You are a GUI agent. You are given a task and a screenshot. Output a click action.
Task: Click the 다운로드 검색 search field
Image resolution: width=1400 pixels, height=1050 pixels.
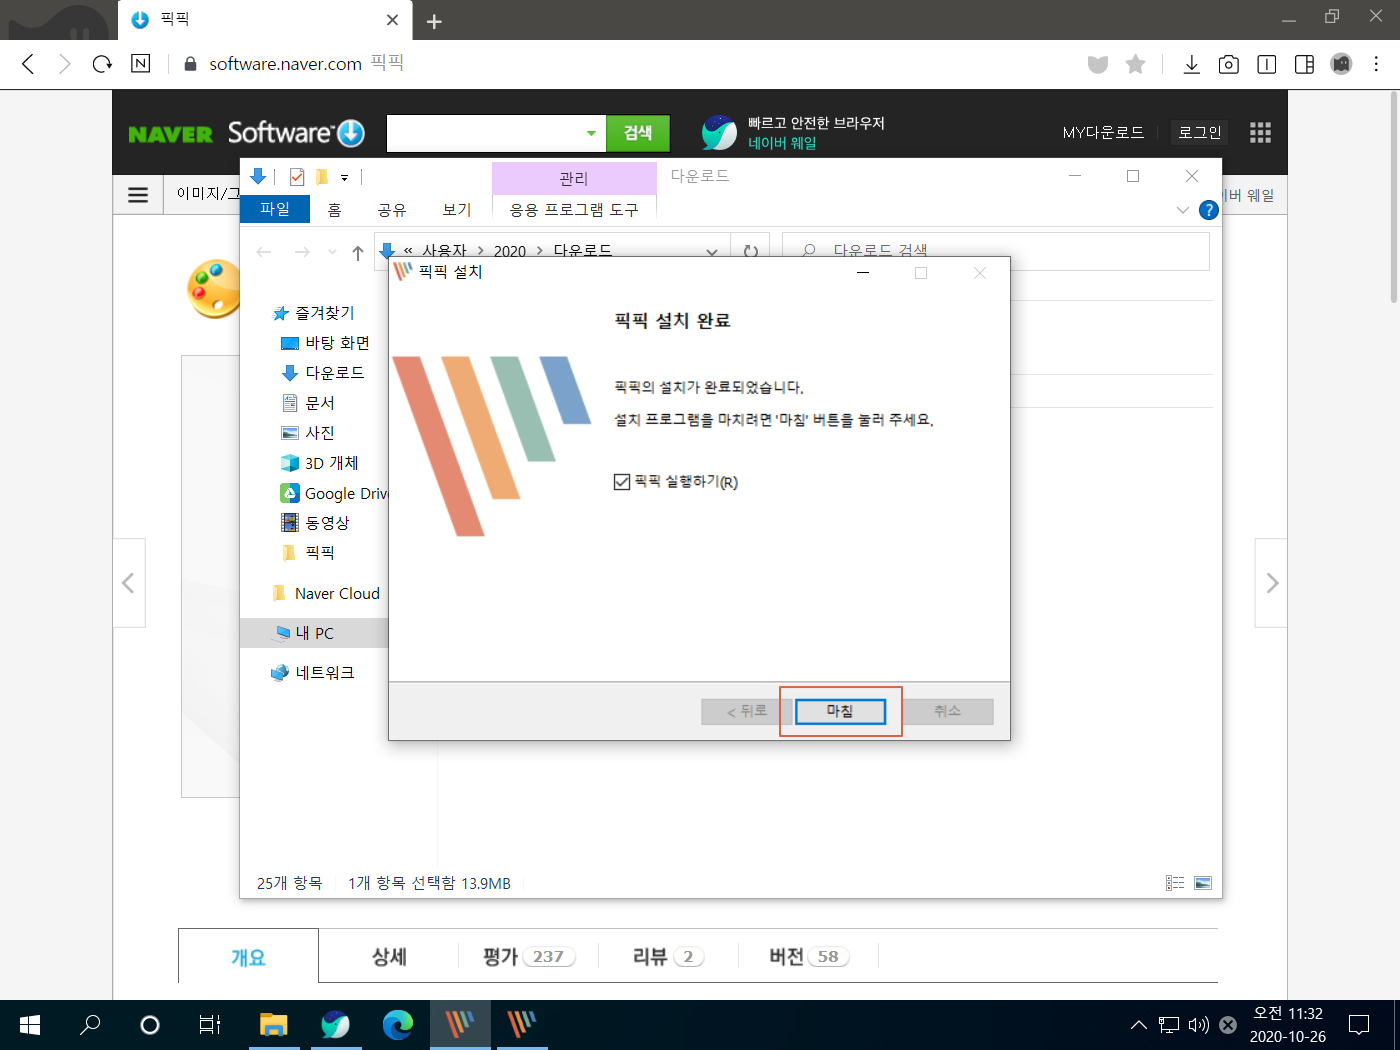(996, 251)
